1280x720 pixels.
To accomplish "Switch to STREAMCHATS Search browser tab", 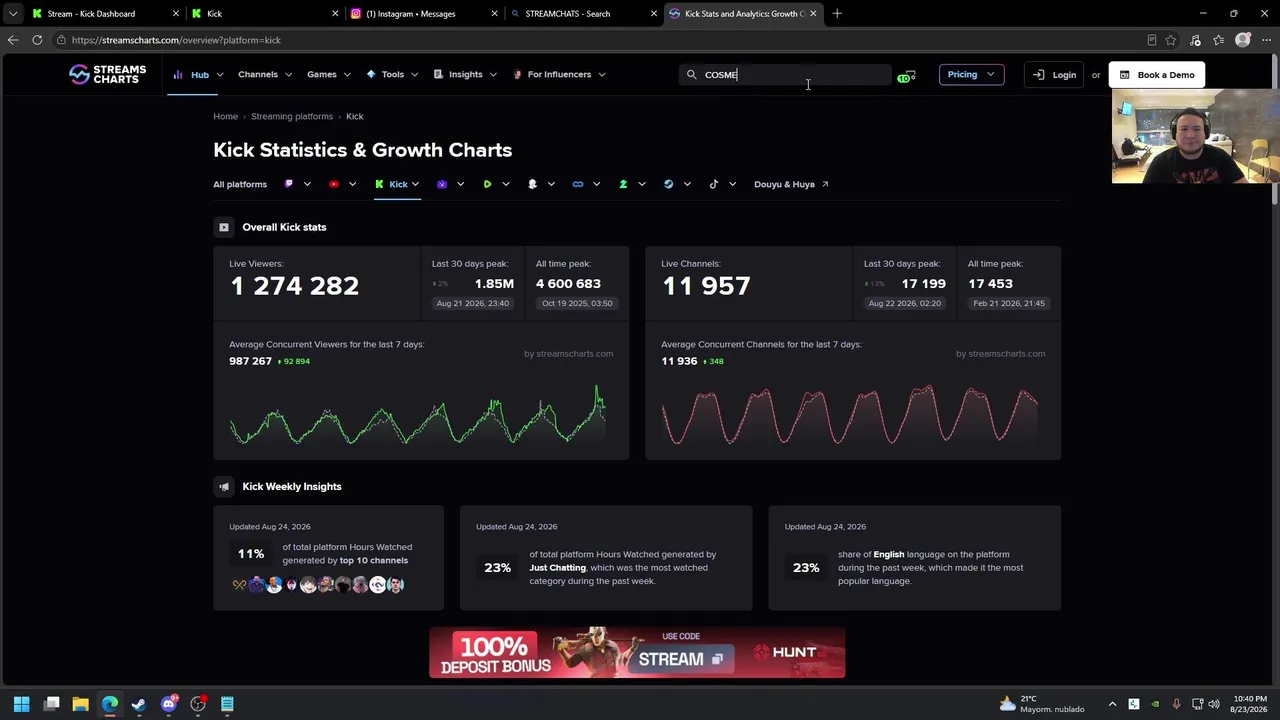I will pyautogui.click(x=583, y=14).
